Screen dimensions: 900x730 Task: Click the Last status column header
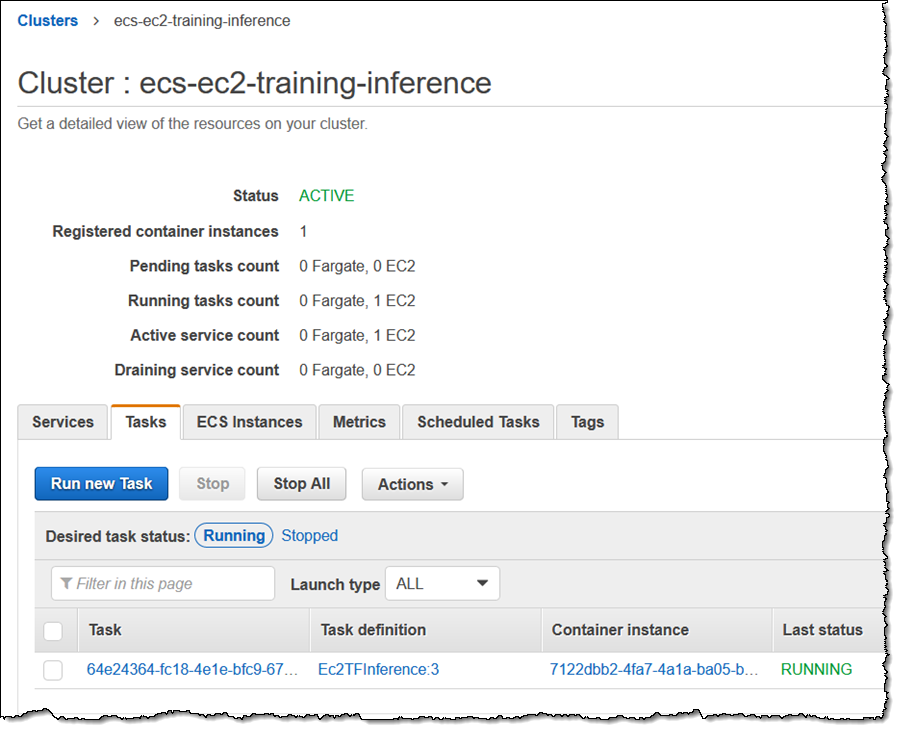point(822,630)
